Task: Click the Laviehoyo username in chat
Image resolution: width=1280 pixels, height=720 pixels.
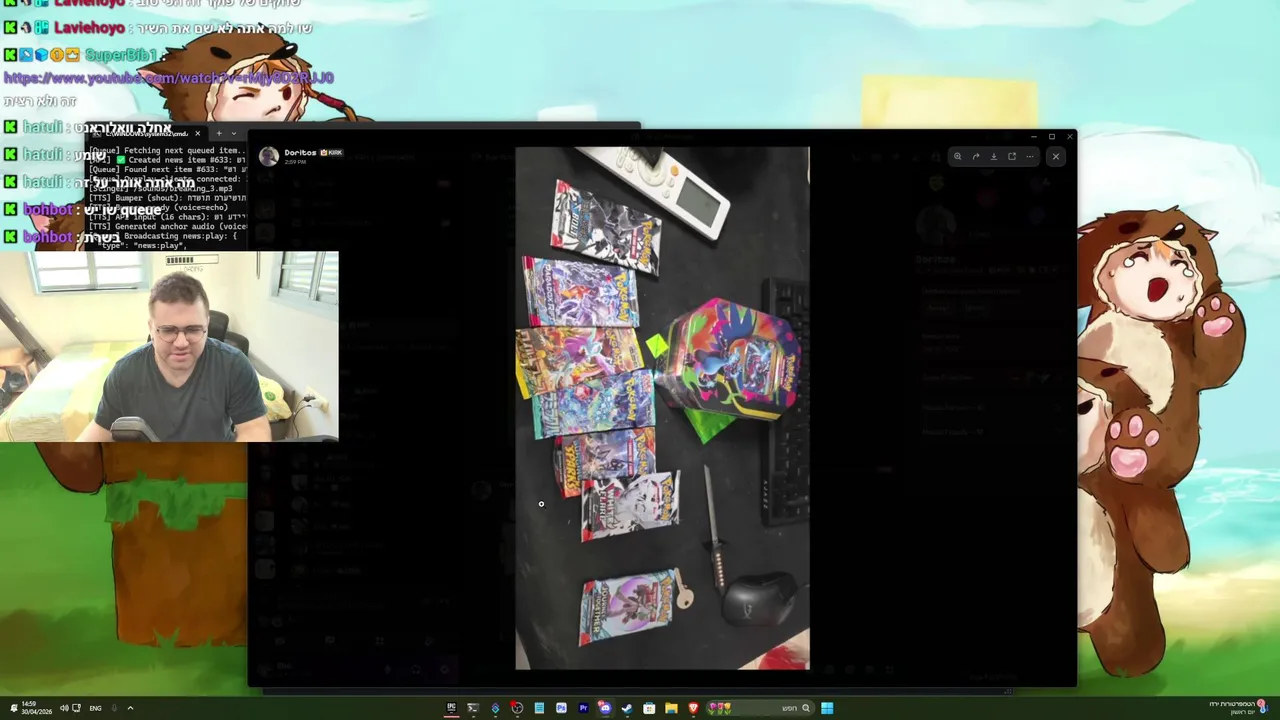Action: [x=89, y=28]
